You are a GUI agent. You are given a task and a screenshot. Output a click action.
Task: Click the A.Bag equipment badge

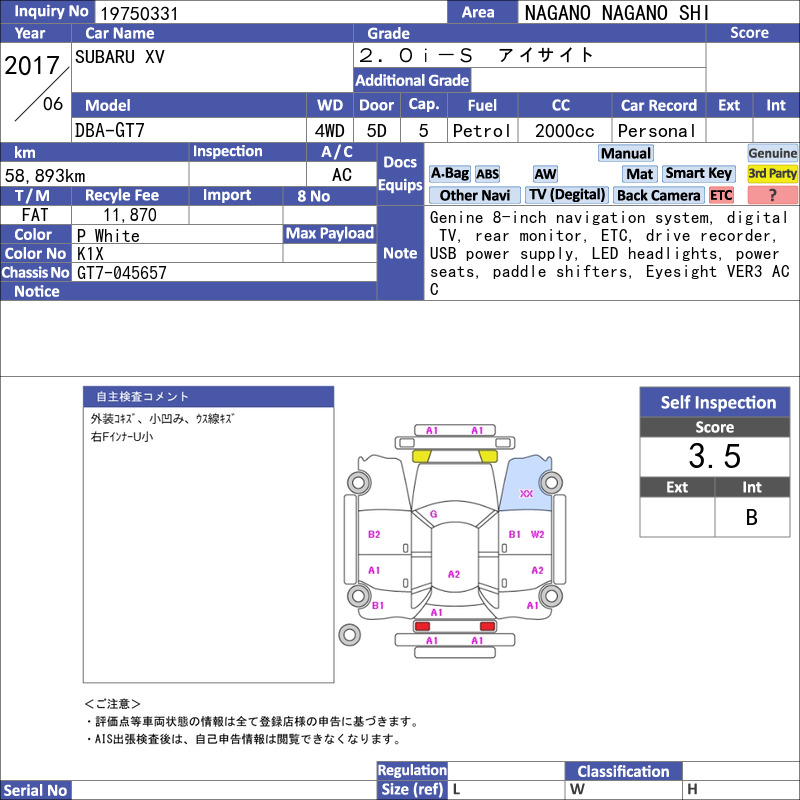point(449,173)
